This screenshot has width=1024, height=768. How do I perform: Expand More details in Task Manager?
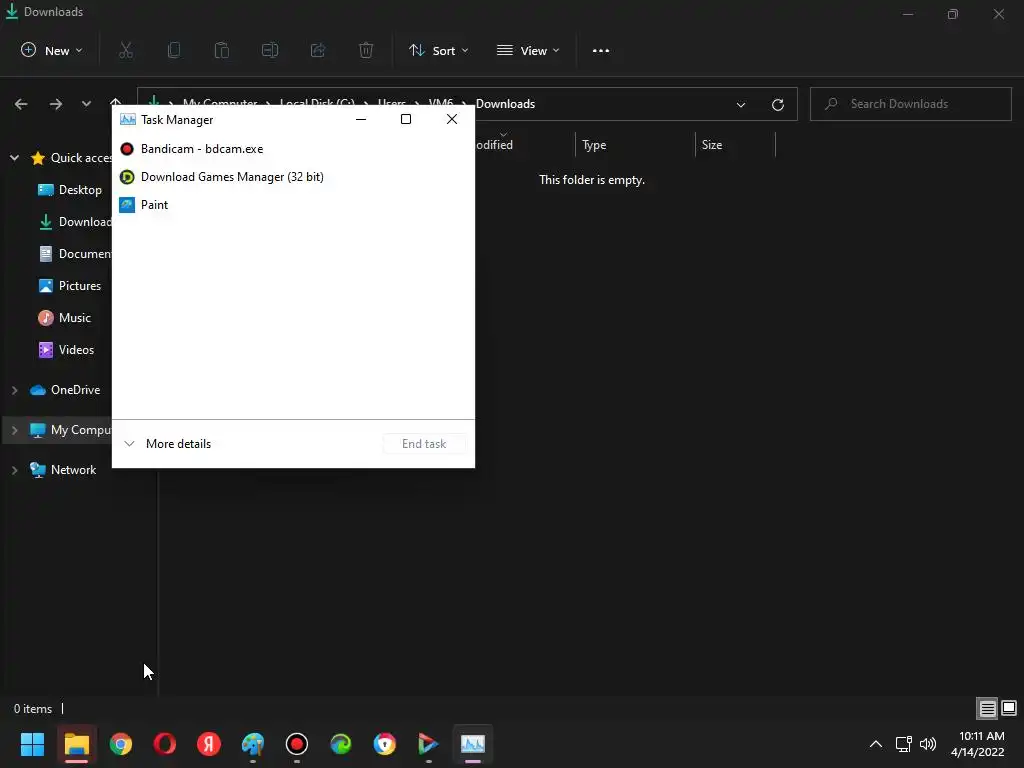coord(167,444)
